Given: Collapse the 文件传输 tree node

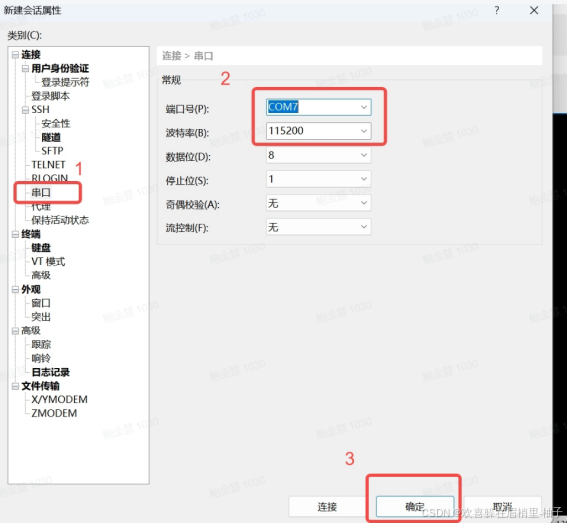Looking at the screenshot, I should (15, 386).
